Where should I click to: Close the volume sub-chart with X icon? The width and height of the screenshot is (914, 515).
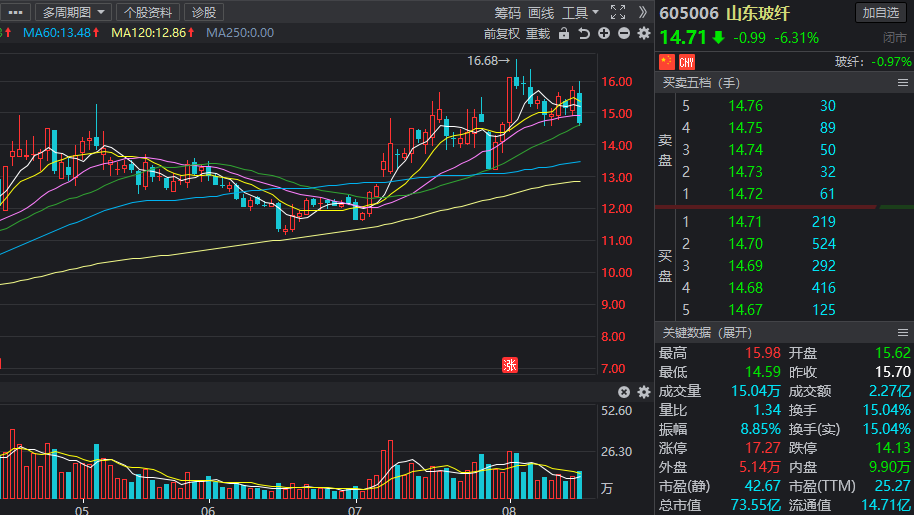[624, 392]
